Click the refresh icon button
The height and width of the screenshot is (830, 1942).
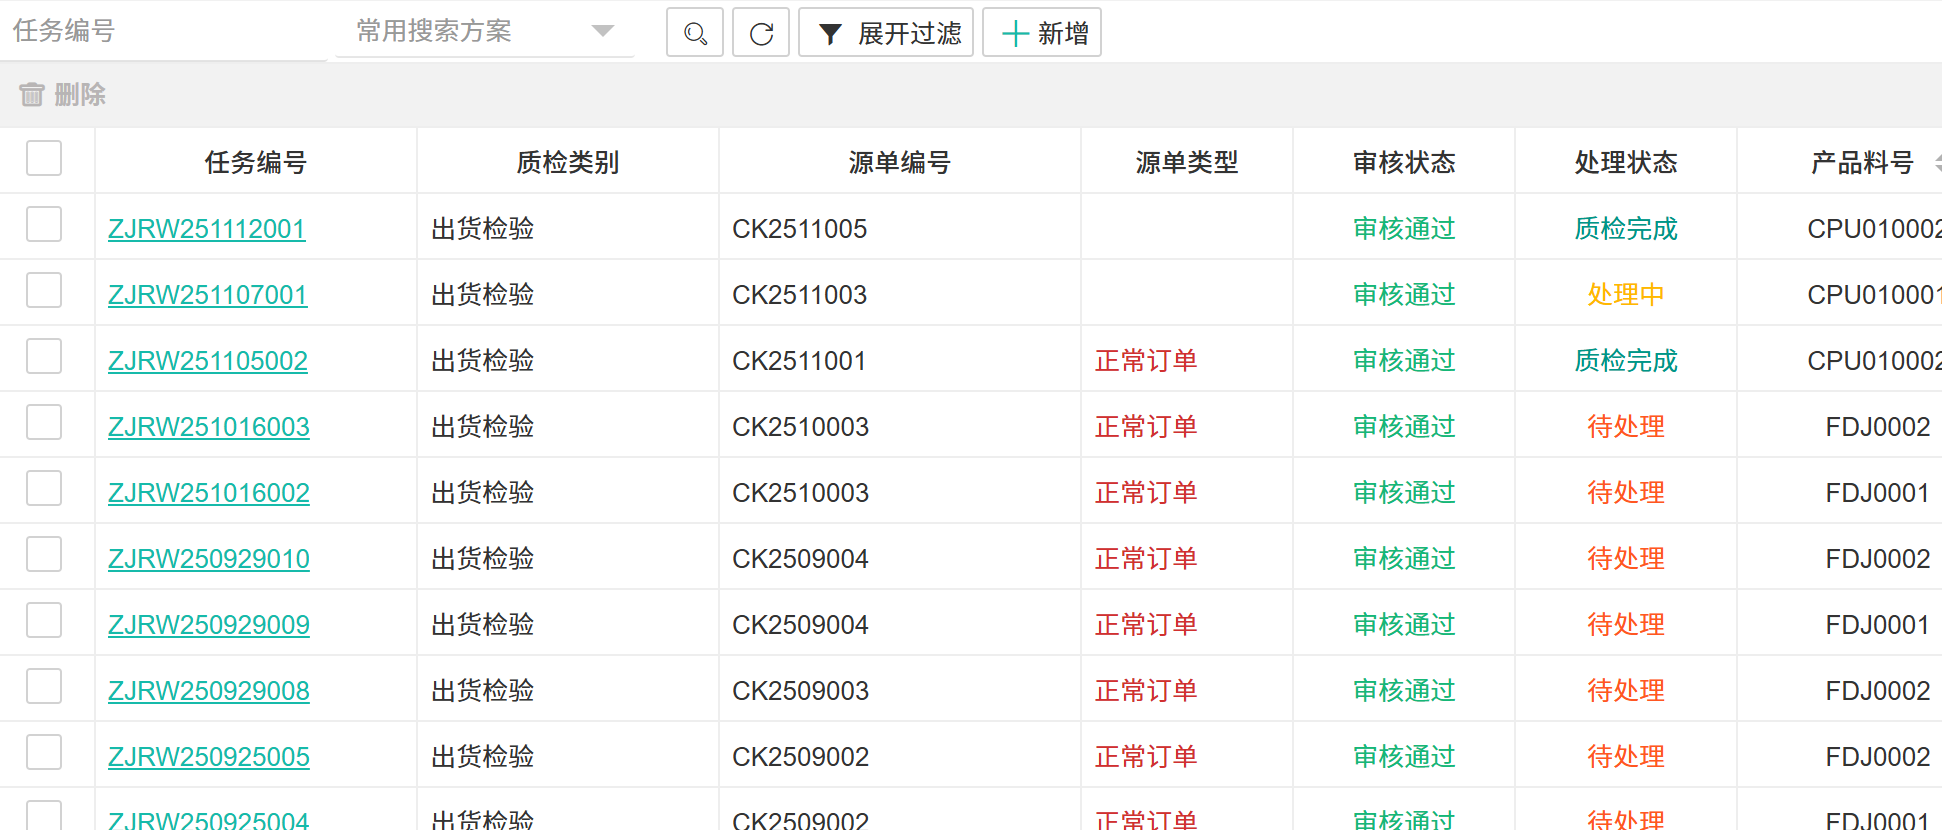pos(761,33)
